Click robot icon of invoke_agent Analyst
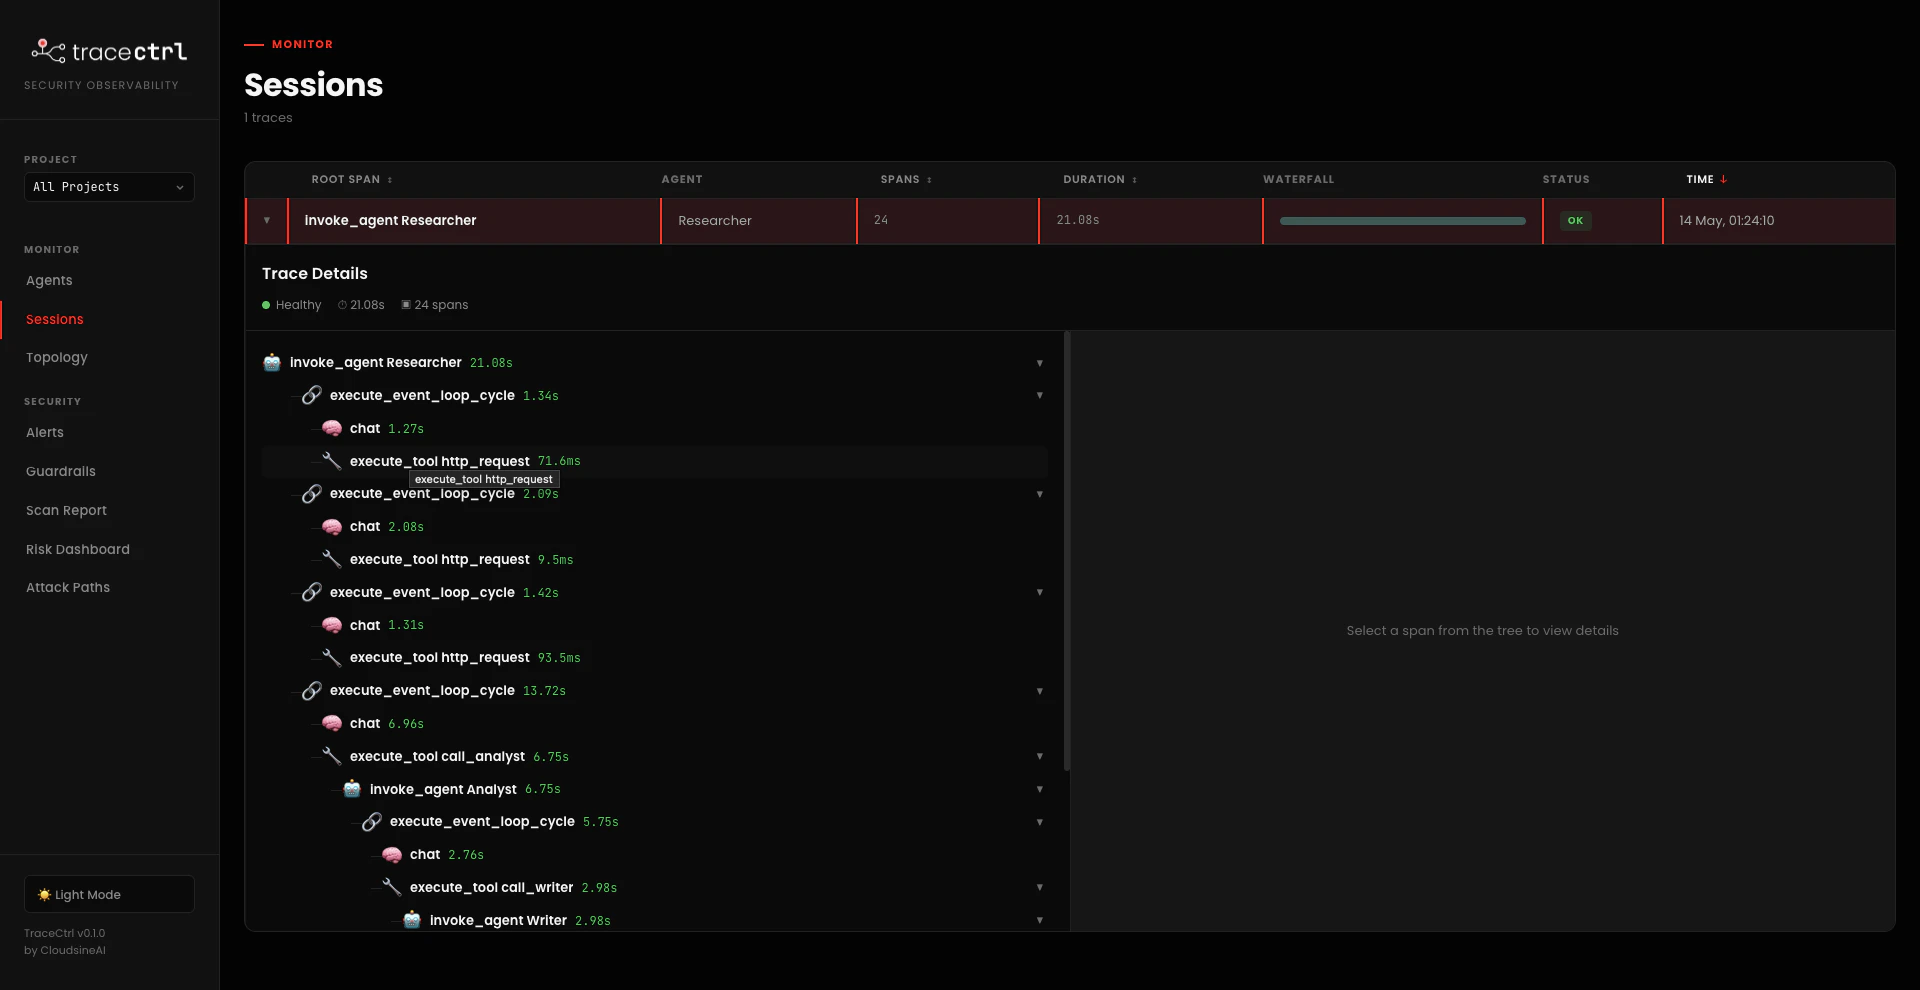This screenshot has height=990, width=1920. (x=352, y=789)
